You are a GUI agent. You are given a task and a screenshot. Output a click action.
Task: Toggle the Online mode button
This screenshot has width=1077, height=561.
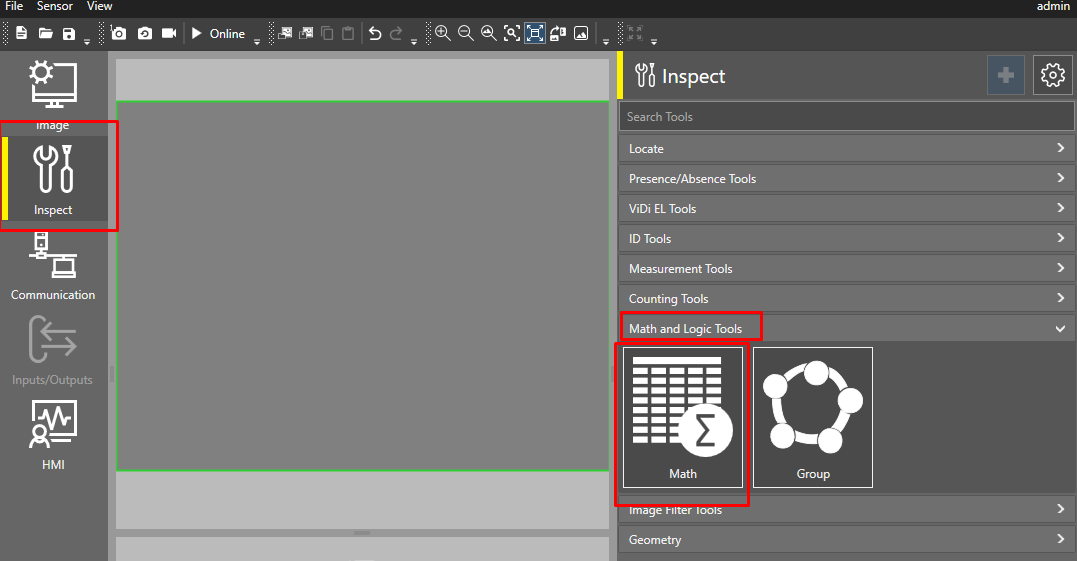[217, 34]
